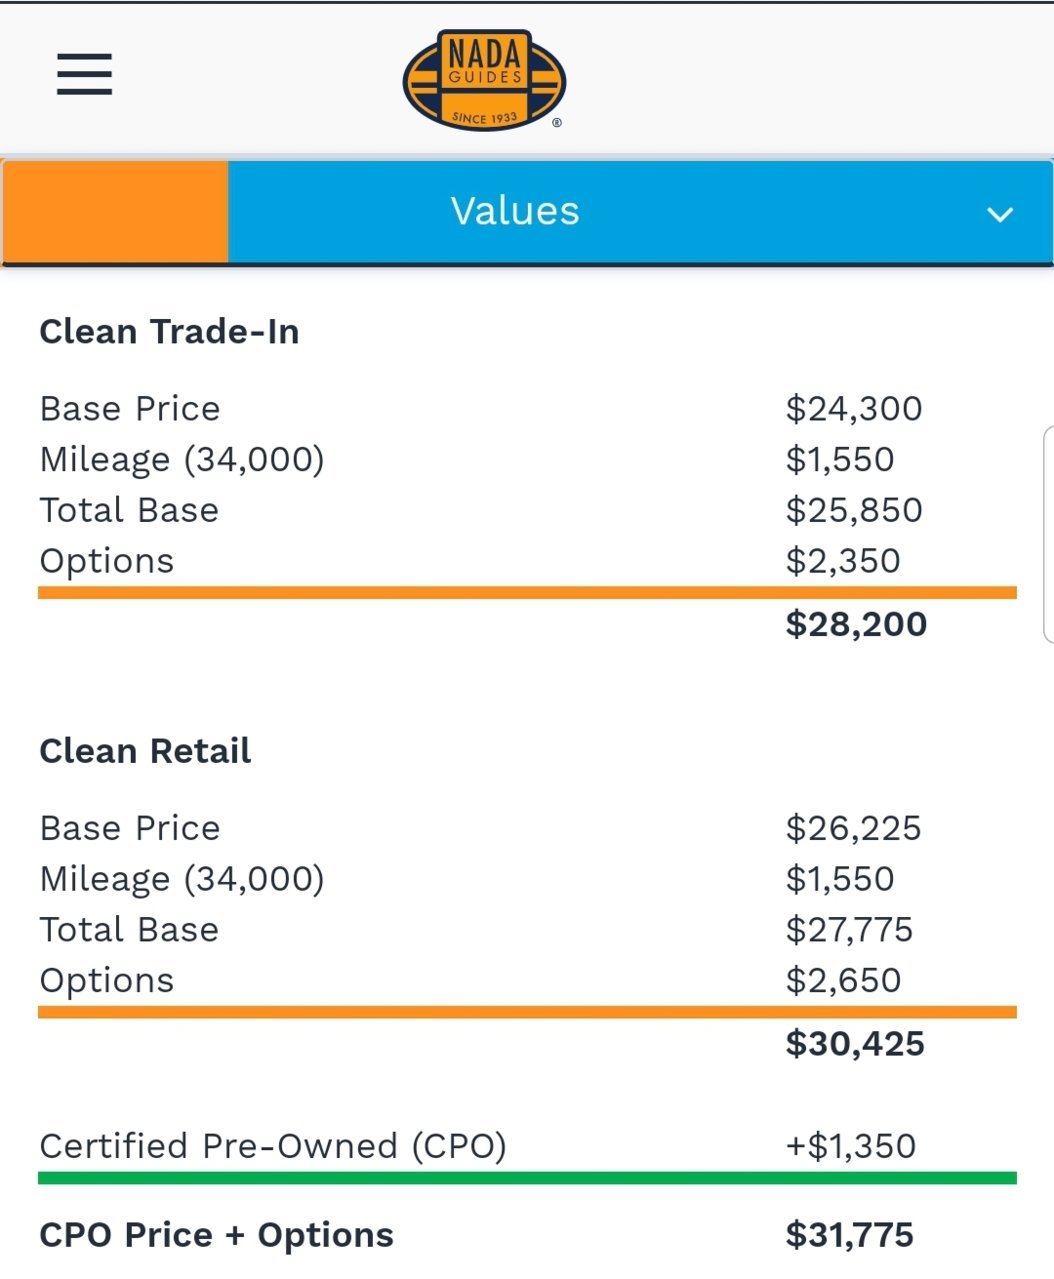
Task: Click the orange section tab
Action: [115, 212]
